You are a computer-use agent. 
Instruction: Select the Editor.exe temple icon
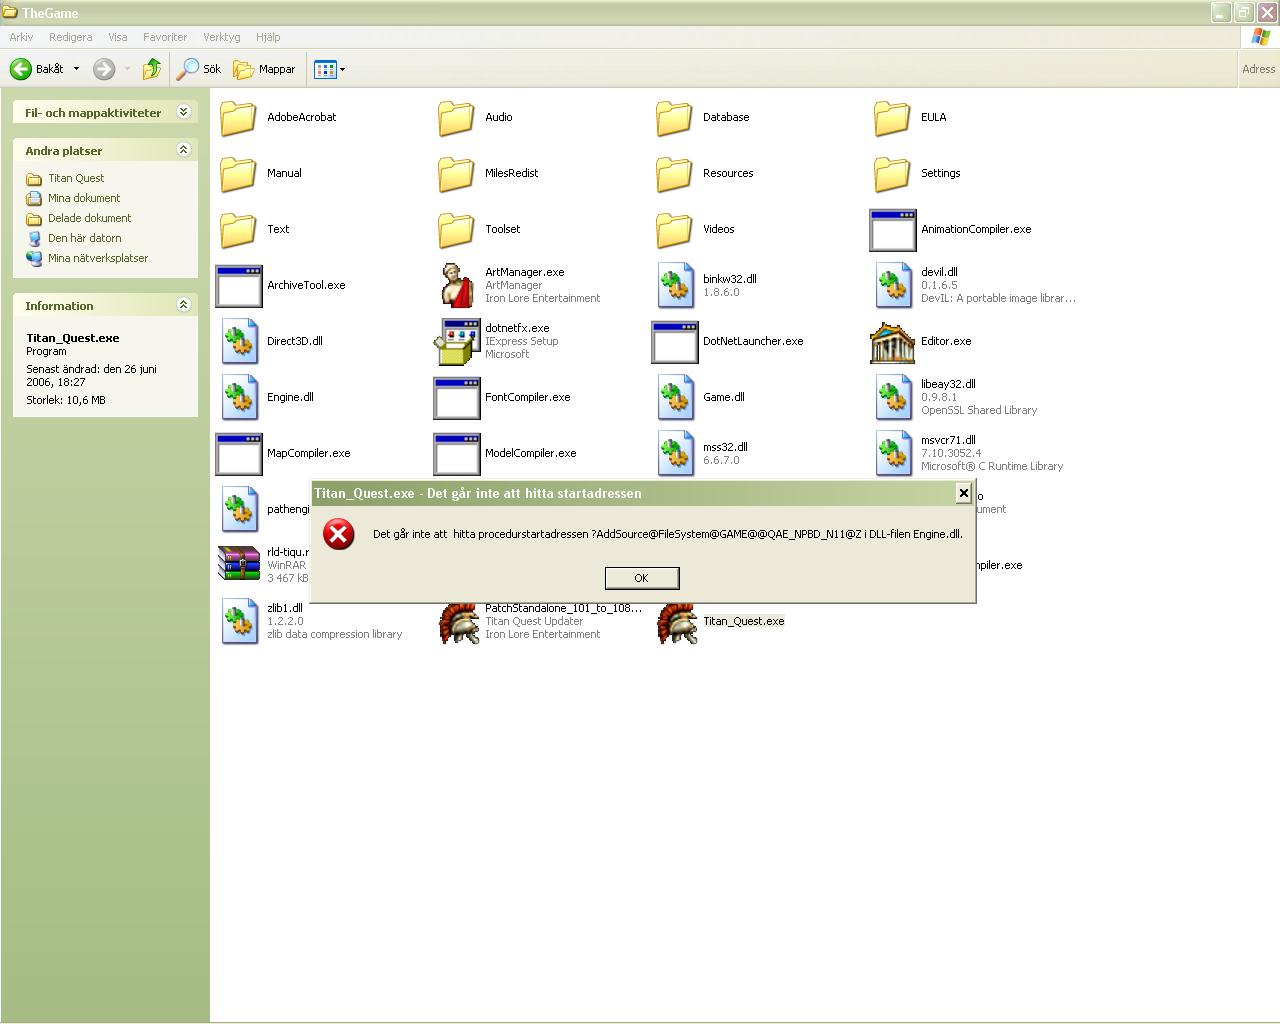(x=892, y=342)
